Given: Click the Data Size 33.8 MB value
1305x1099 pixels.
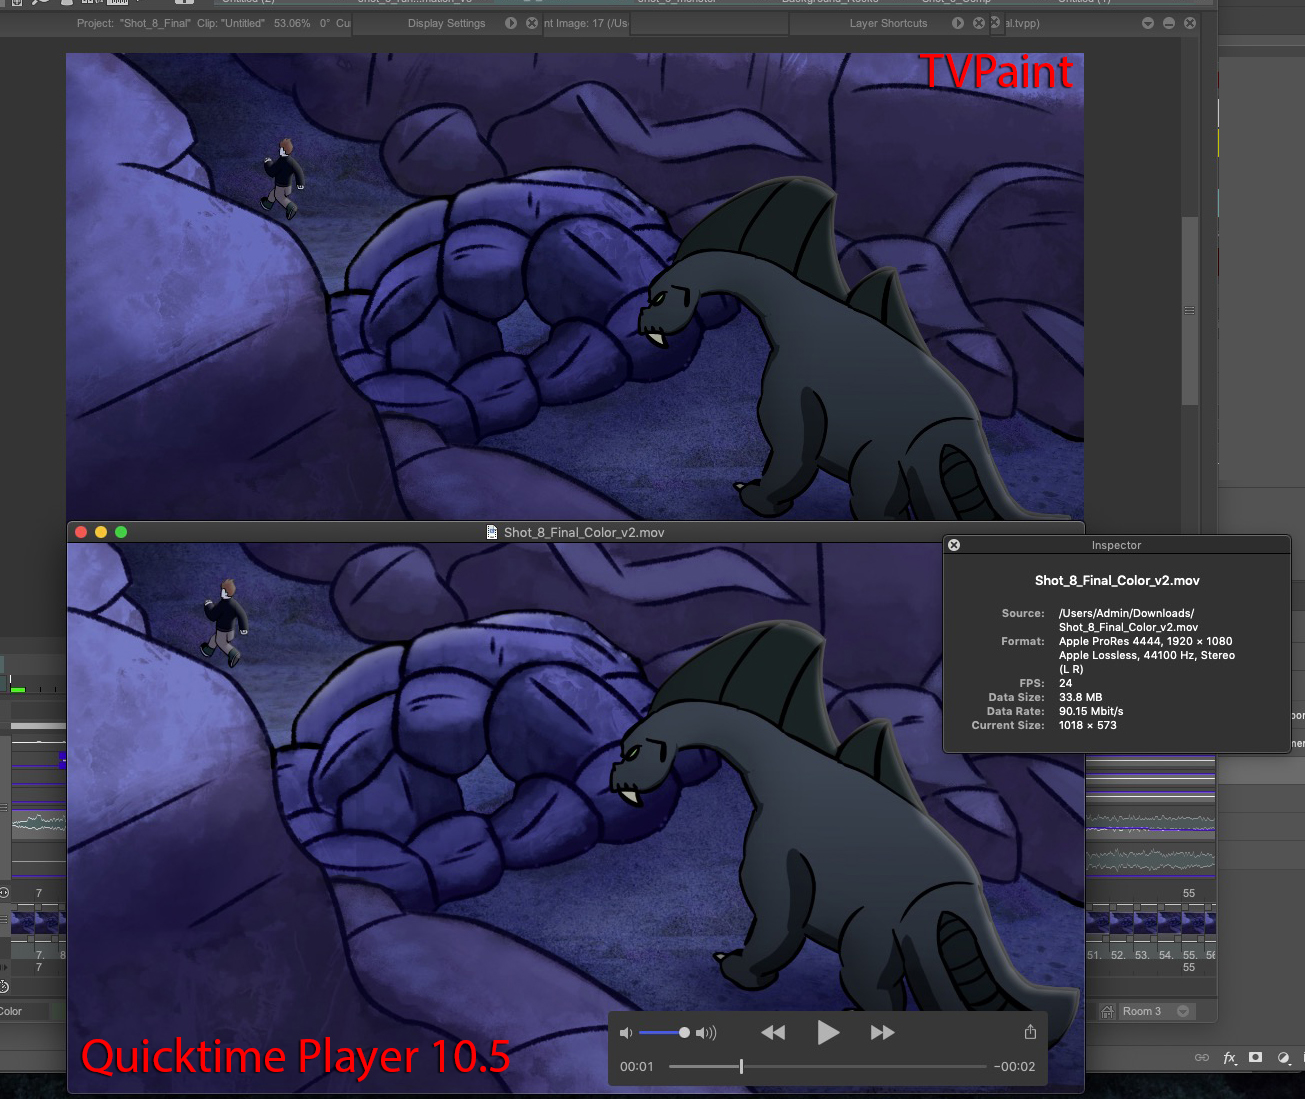Looking at the screenshot, I should pyautogui.click(x=1080, y=697).
